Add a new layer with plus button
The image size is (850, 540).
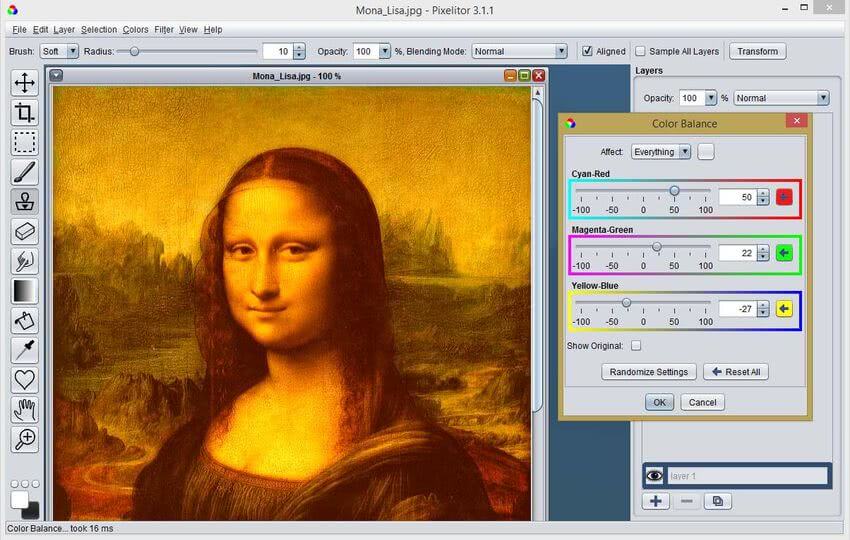[655, 501]
